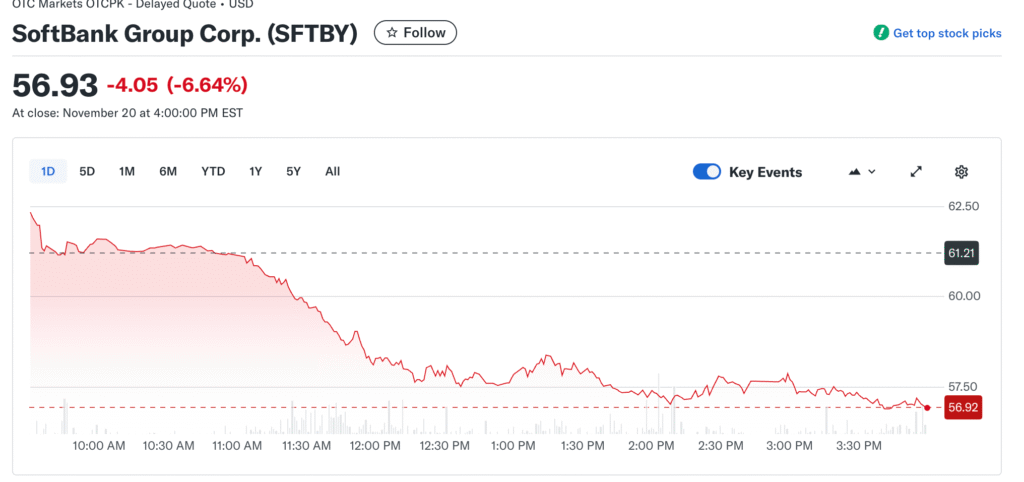Toggle the Key Events switch

tap(707, 172)
